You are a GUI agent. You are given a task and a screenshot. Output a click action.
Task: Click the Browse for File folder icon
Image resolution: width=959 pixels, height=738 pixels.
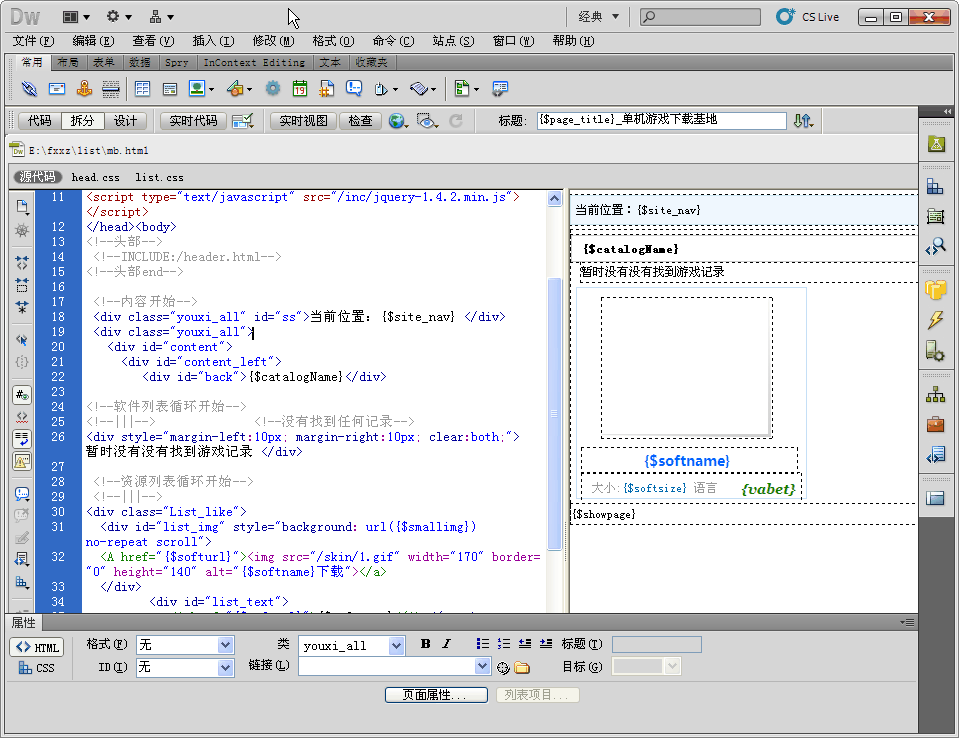[x=522, y=668]
